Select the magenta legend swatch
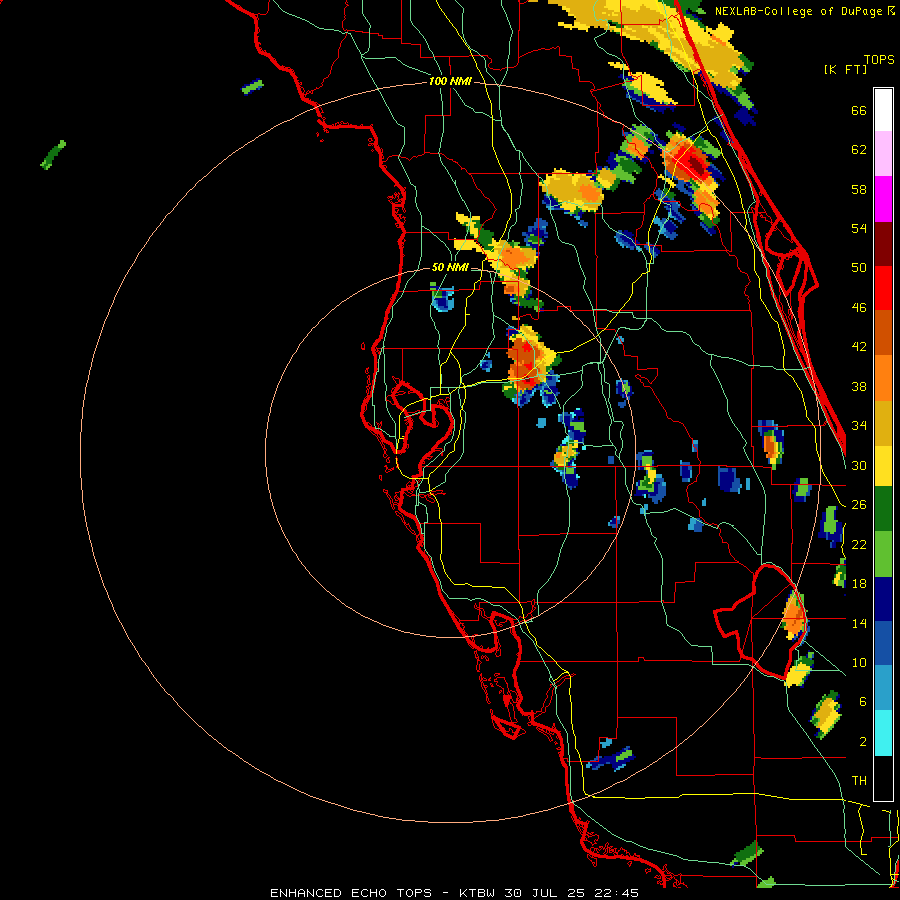The width and height of the screenshot is (900, 900). click(x=883, y=199)
